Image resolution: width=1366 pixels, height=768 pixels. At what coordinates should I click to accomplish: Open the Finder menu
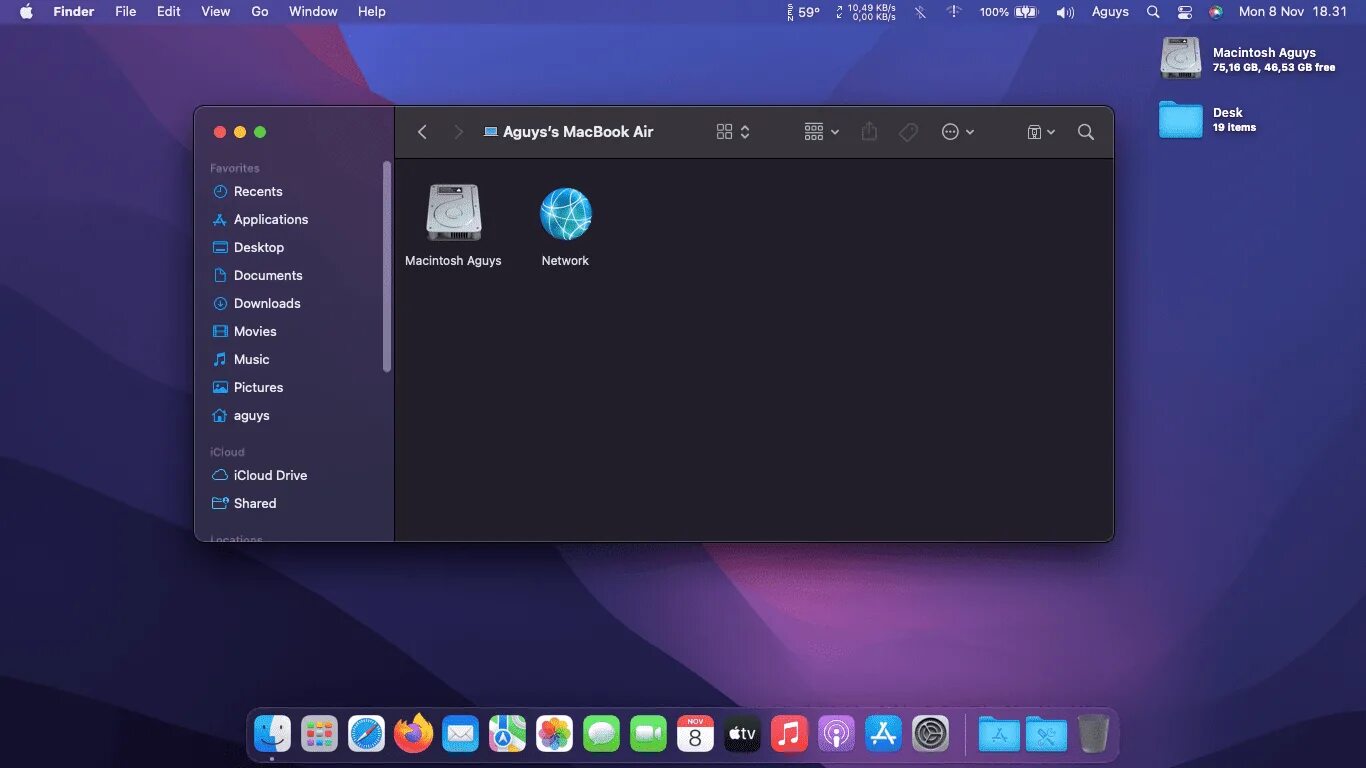(x=73, y=12)
